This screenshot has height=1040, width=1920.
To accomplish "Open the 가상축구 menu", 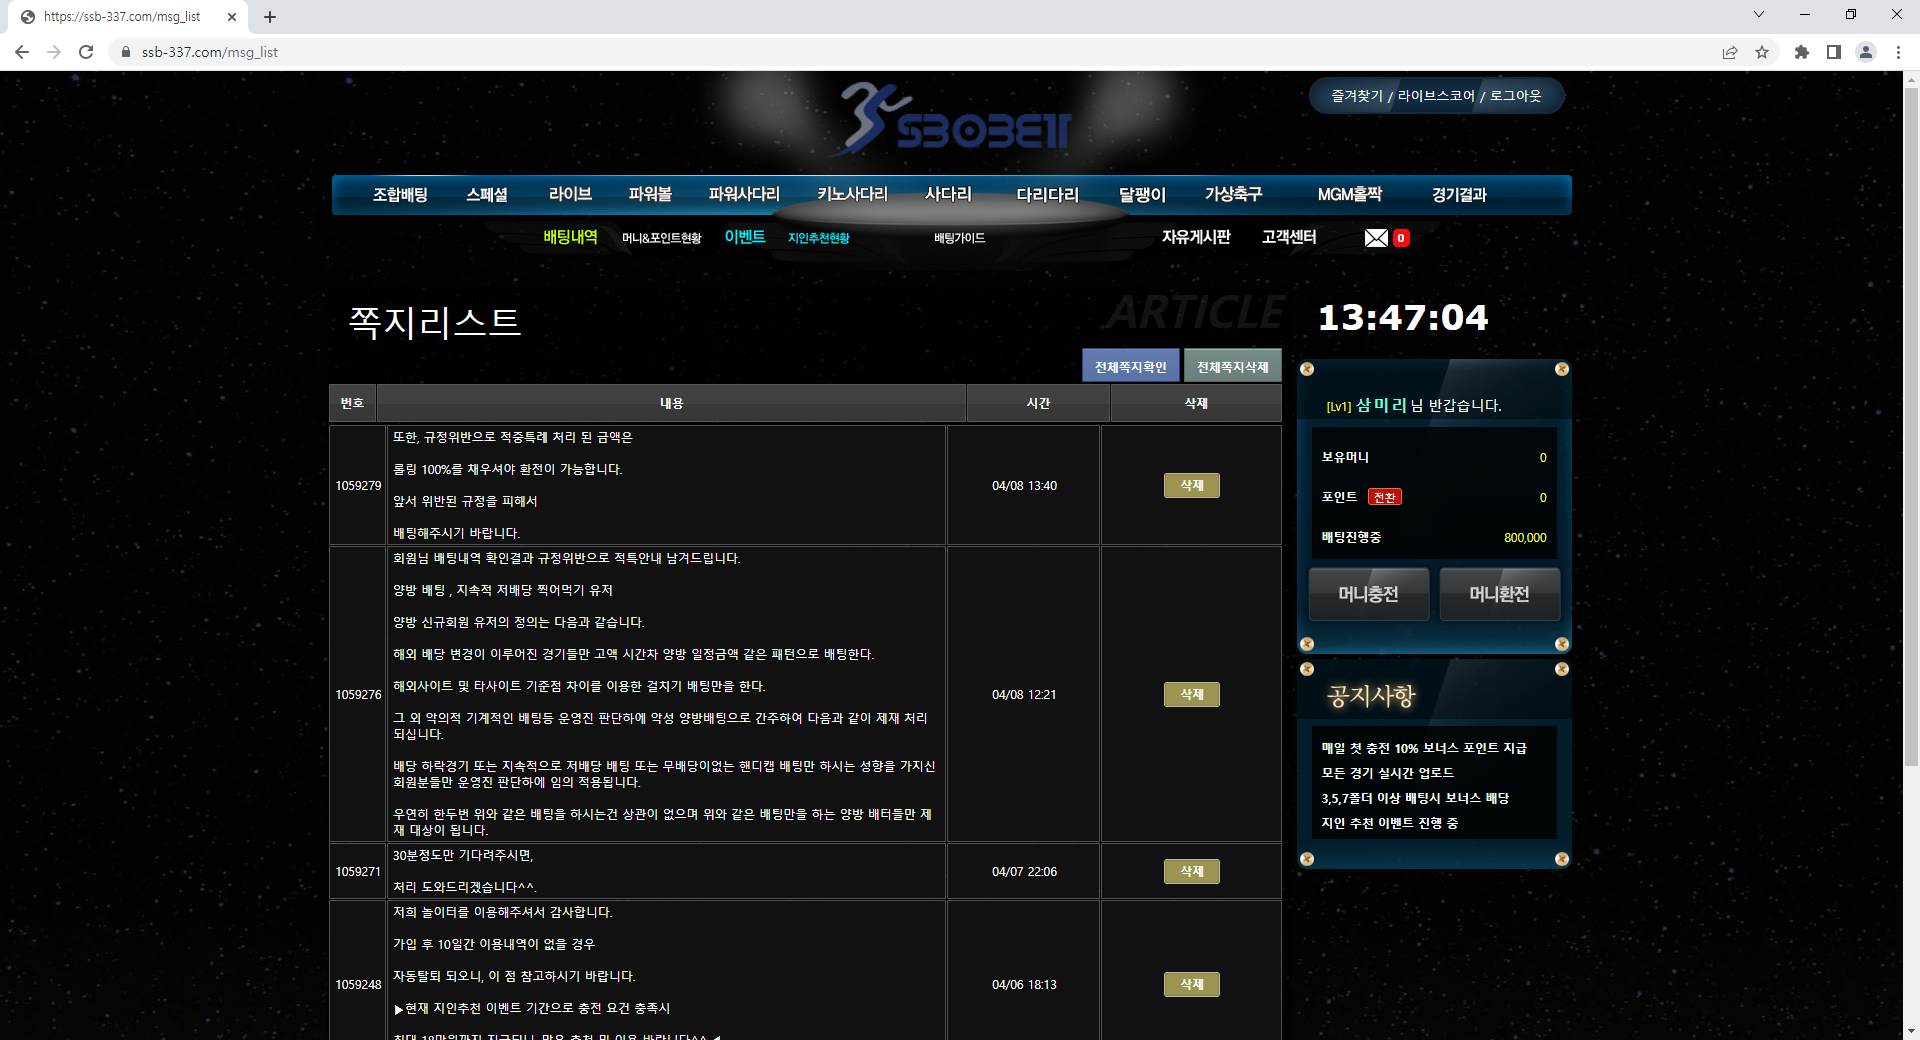I will click(x=1233, y=194).
